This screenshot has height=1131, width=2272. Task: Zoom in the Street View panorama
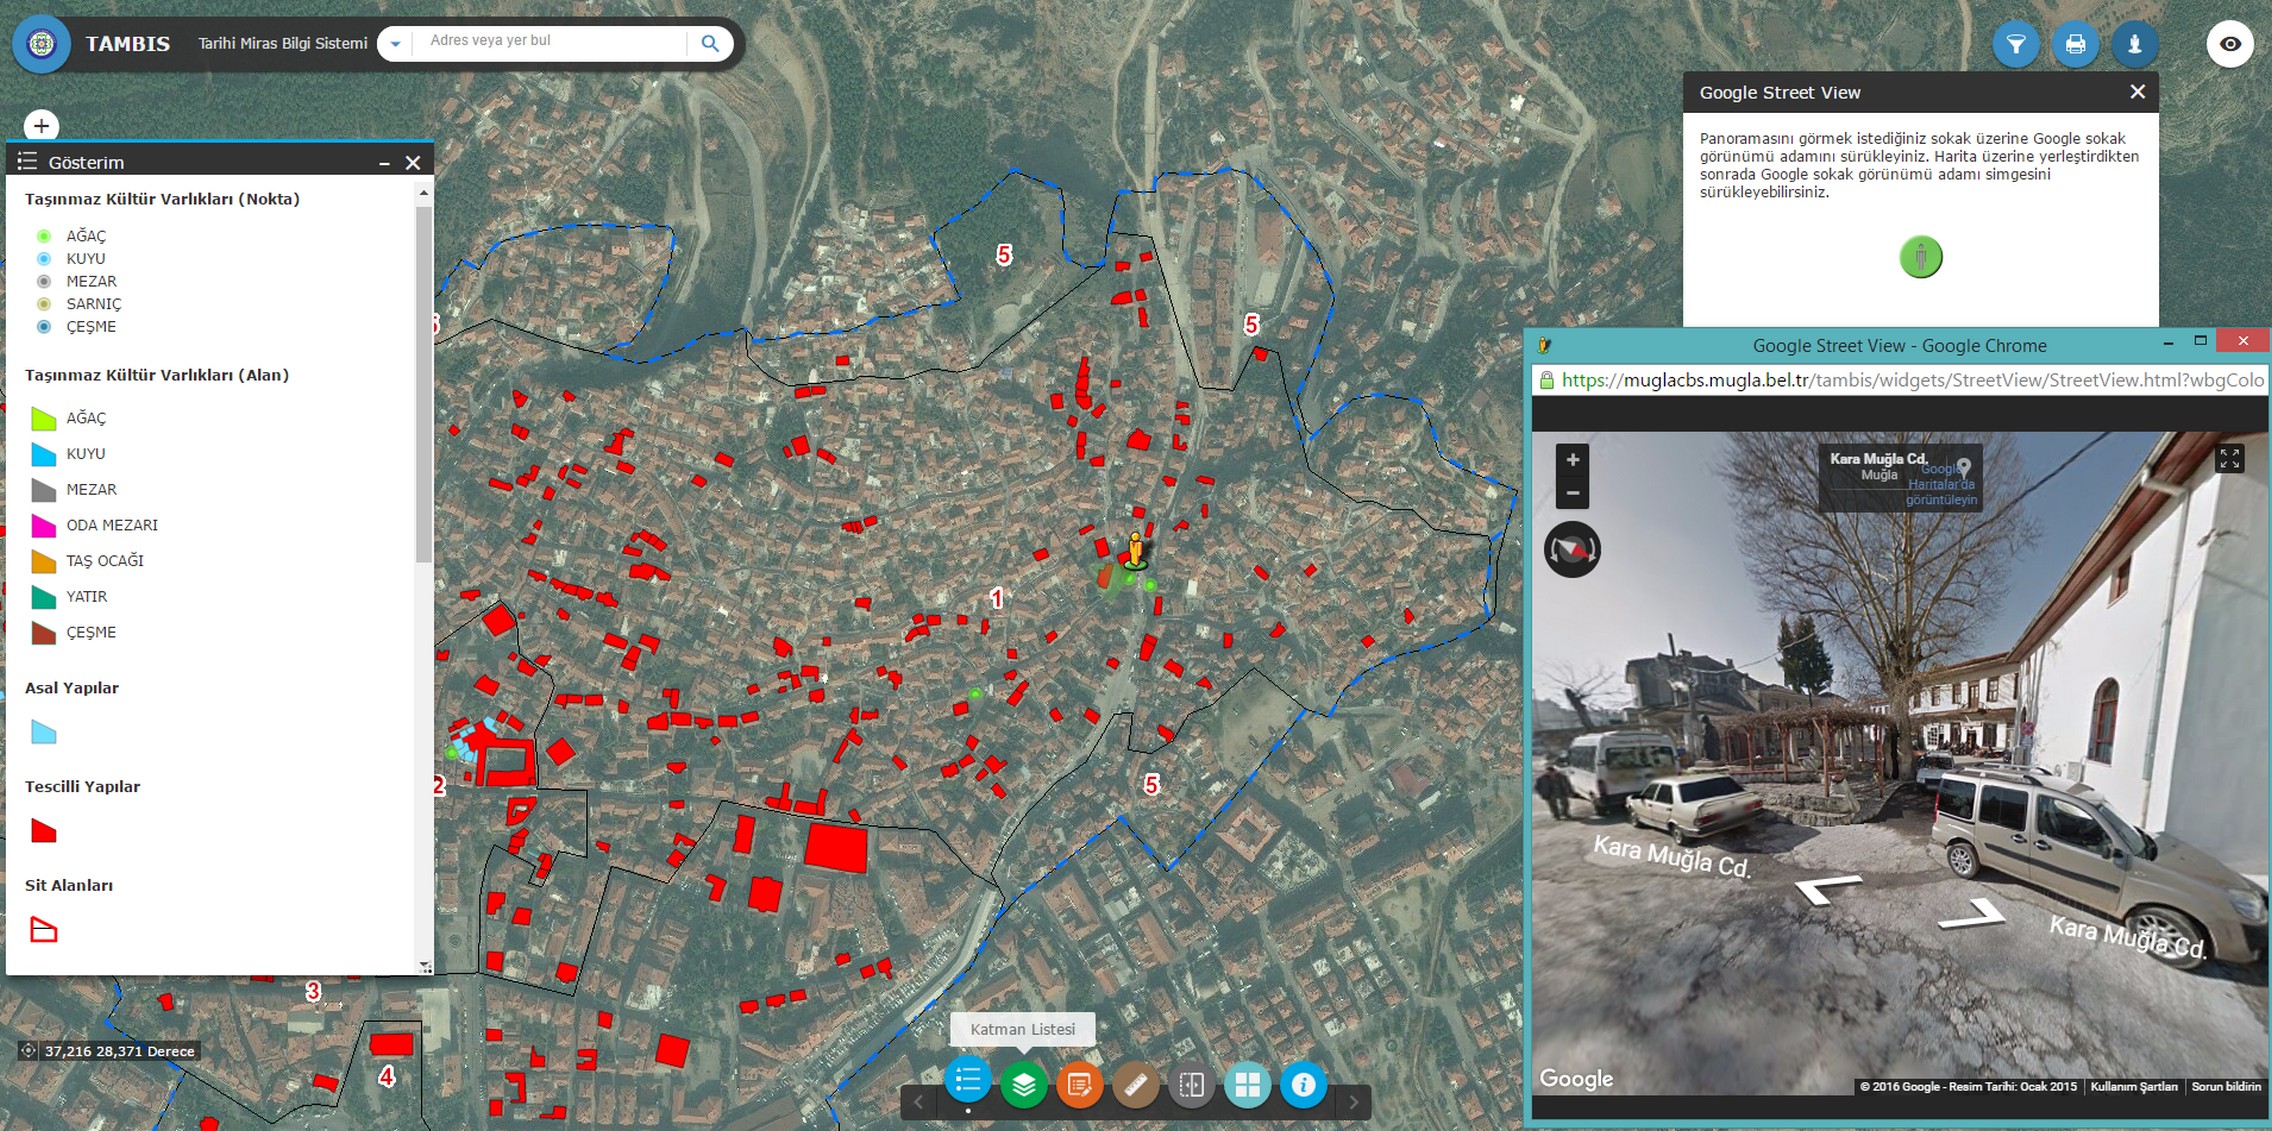tap(1572, 460)
